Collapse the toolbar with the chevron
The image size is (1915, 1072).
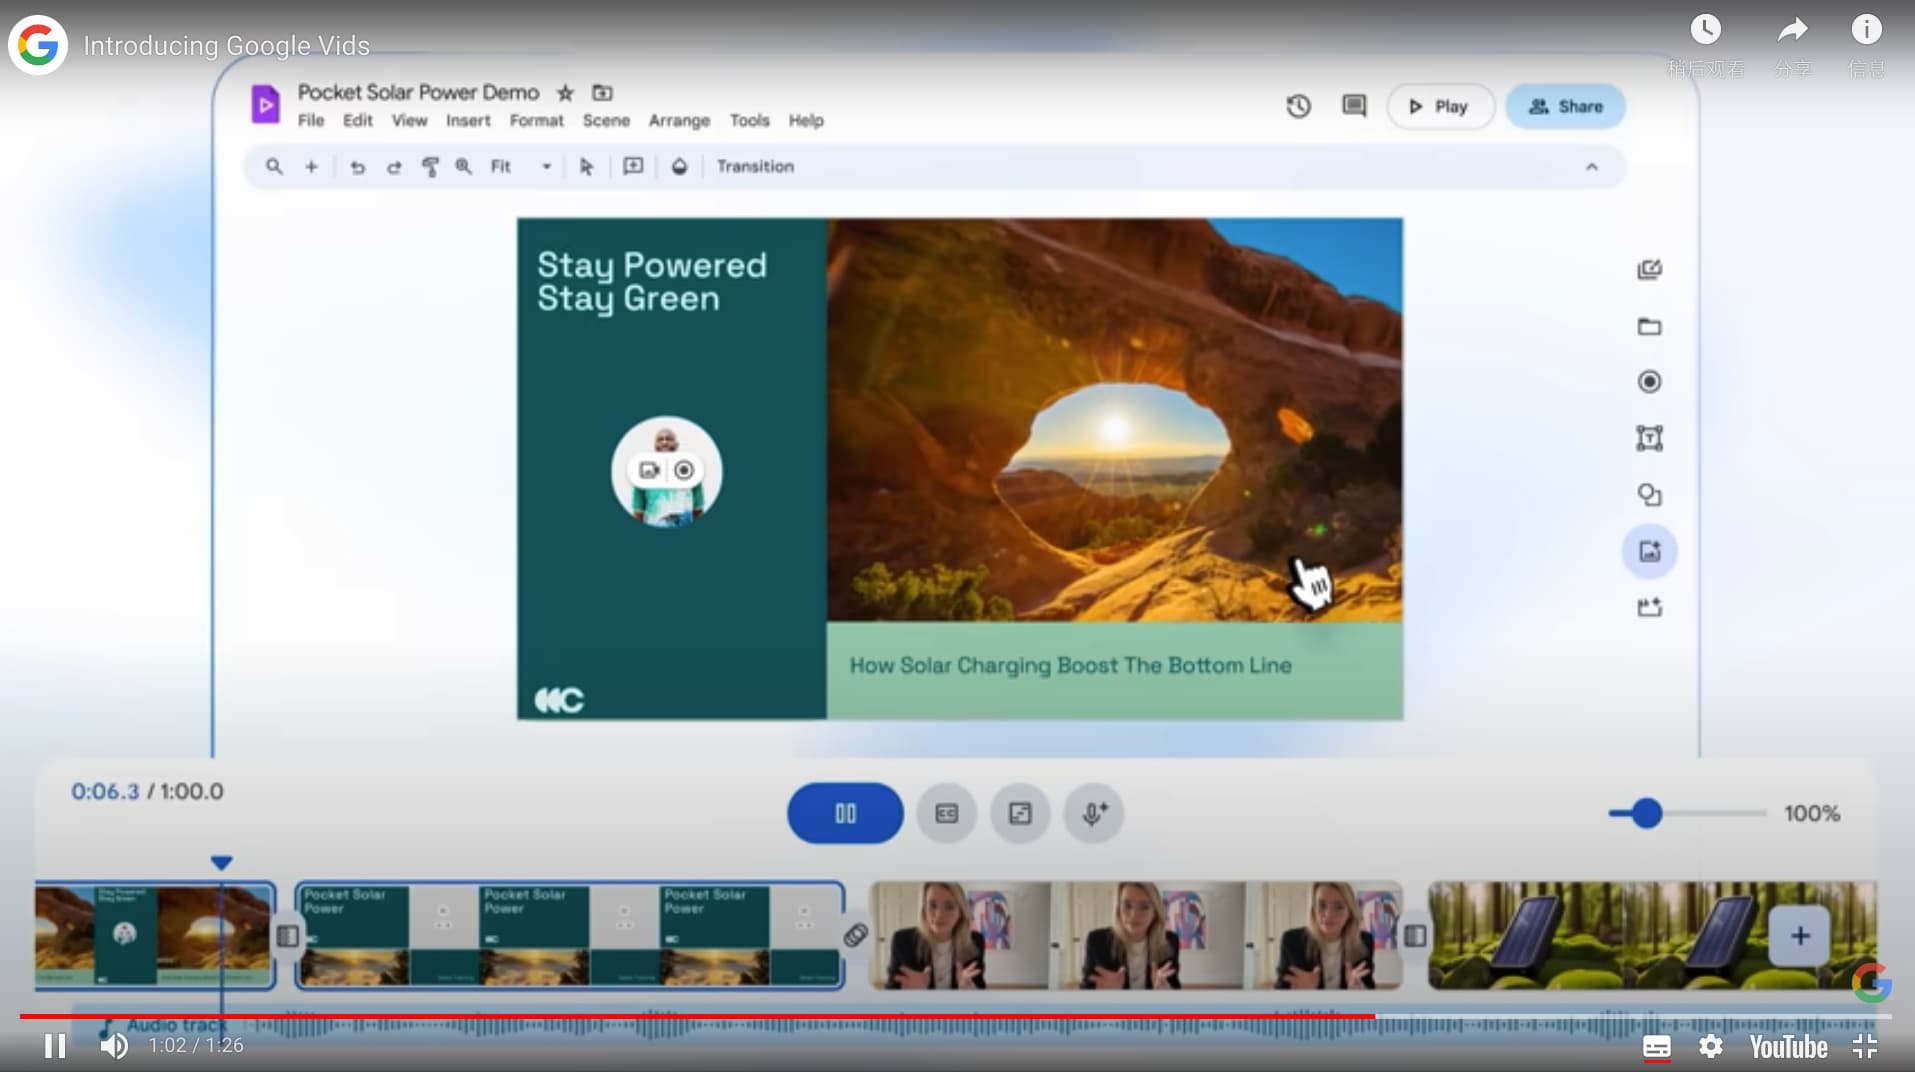coord(1591,167)
